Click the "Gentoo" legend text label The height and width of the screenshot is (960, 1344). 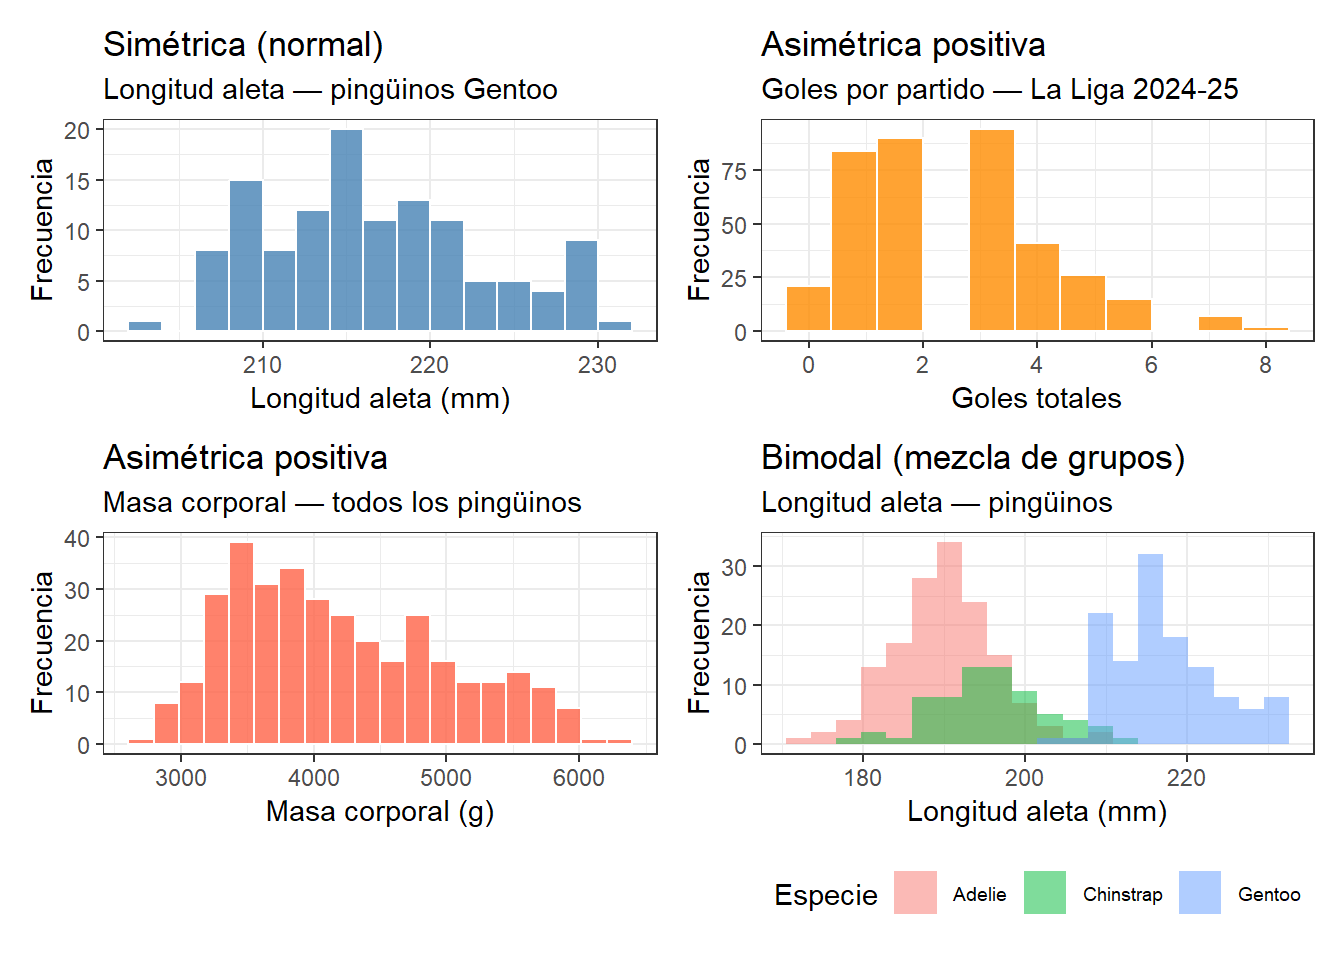(1269, 895)
